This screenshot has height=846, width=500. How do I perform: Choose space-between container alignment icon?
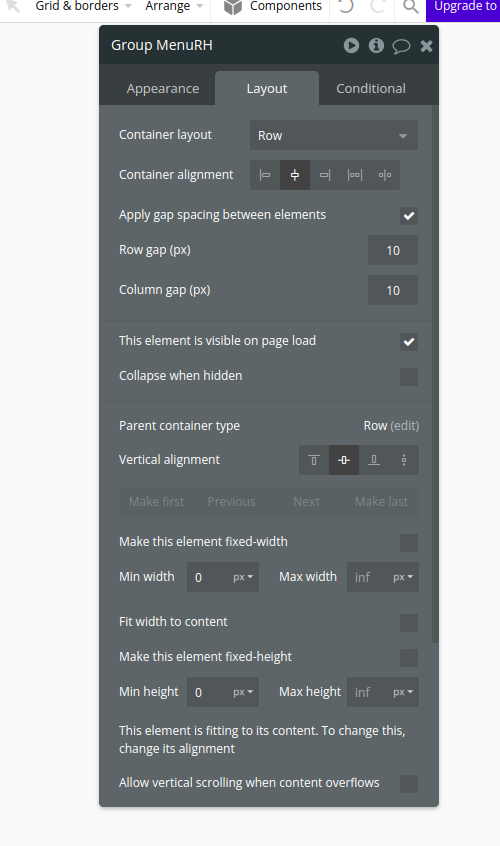coord(355,175)
